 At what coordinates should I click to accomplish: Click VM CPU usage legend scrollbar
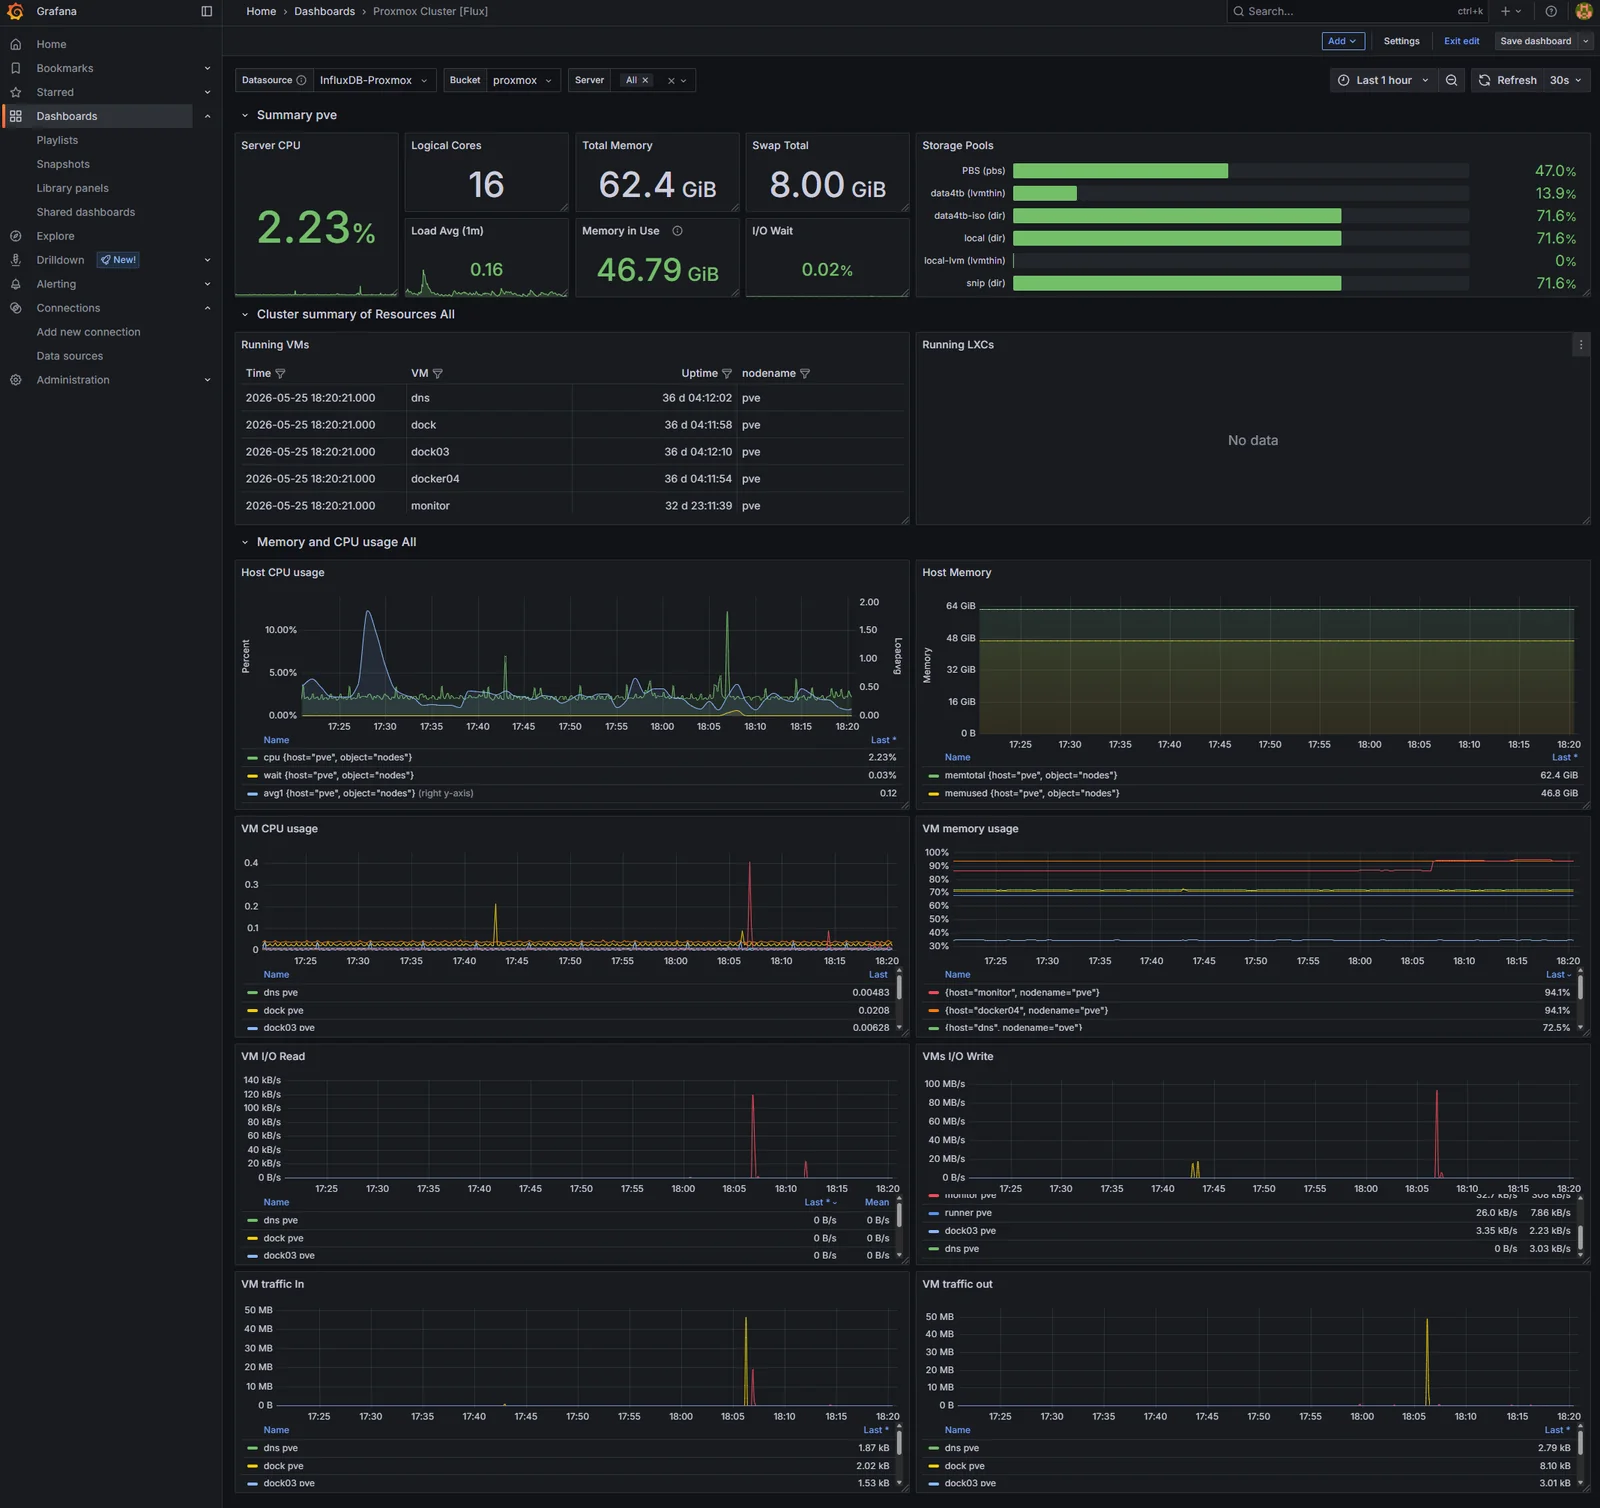[x=899, y=986]
